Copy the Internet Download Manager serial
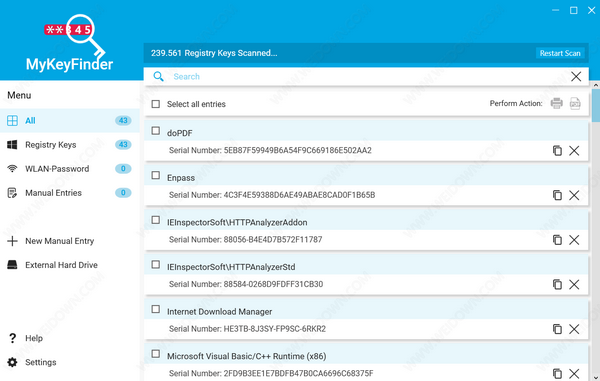The image size is (600, 381). click(557, 329)
